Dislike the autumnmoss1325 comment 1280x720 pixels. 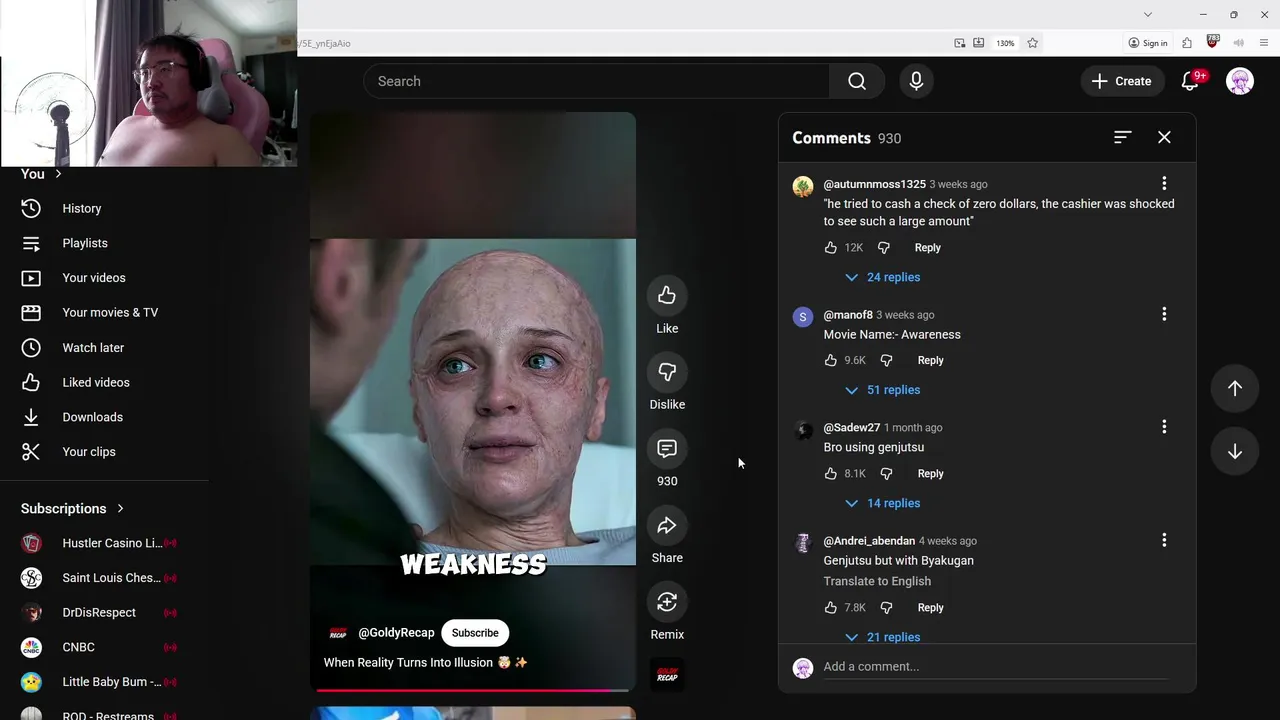(x=884, y=247)
